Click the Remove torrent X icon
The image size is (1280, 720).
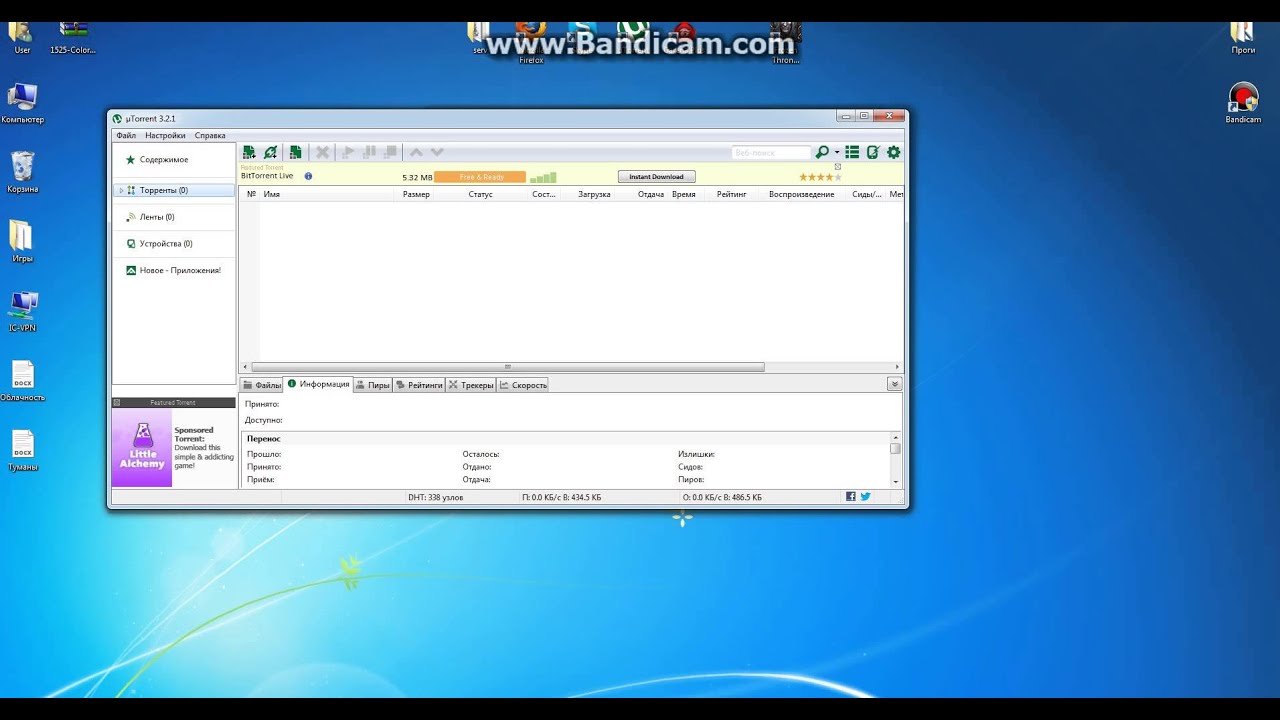click(322, 152)
